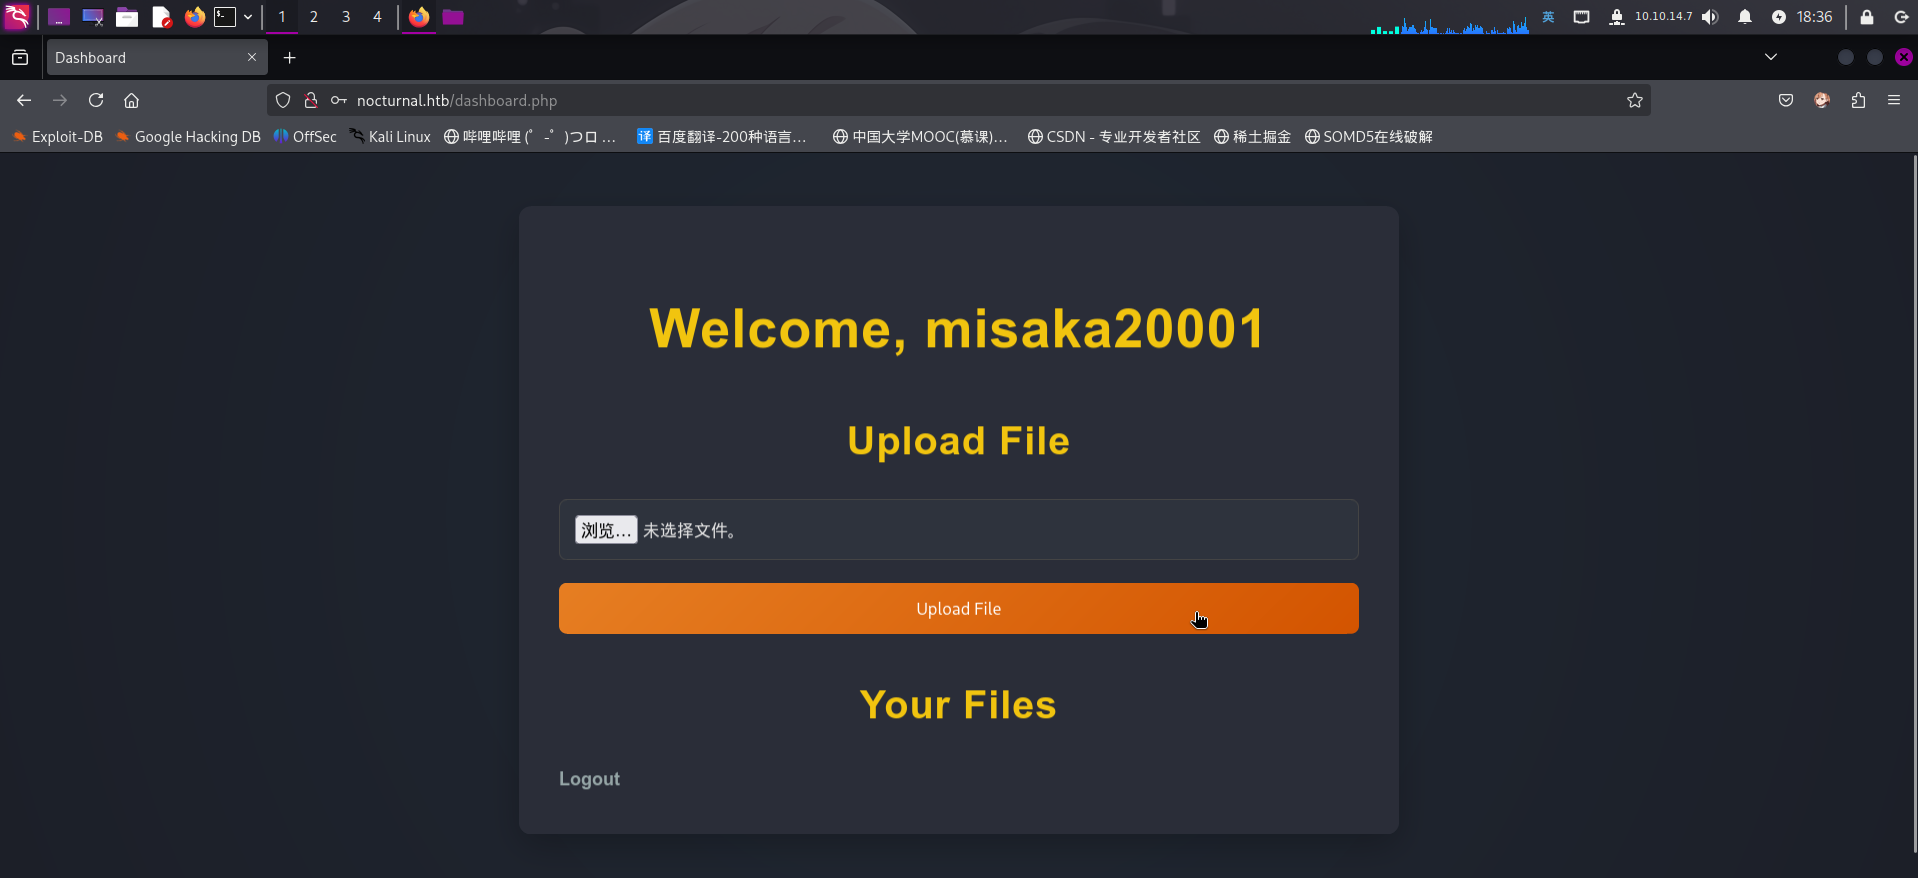The width and height of the screenshot is (1918, 878).
Task: Open the Google Hacking DB bookmark
Action: [x=188, y=137]
